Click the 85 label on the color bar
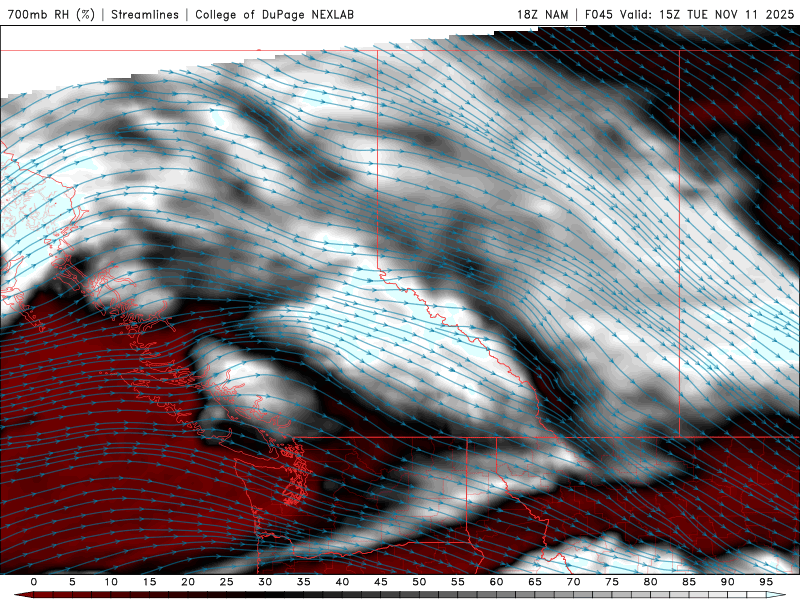Screen dimensions: 800x600 [689, 582]
